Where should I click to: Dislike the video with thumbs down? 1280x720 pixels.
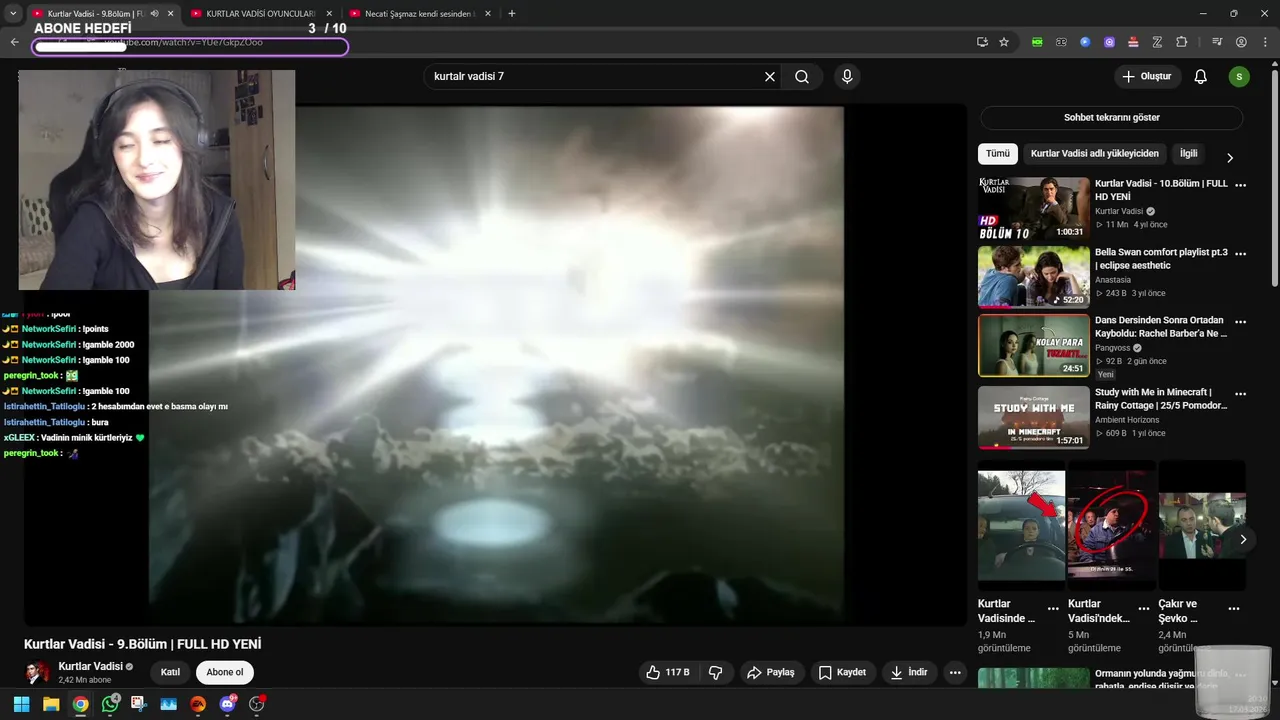coord(715,672)
